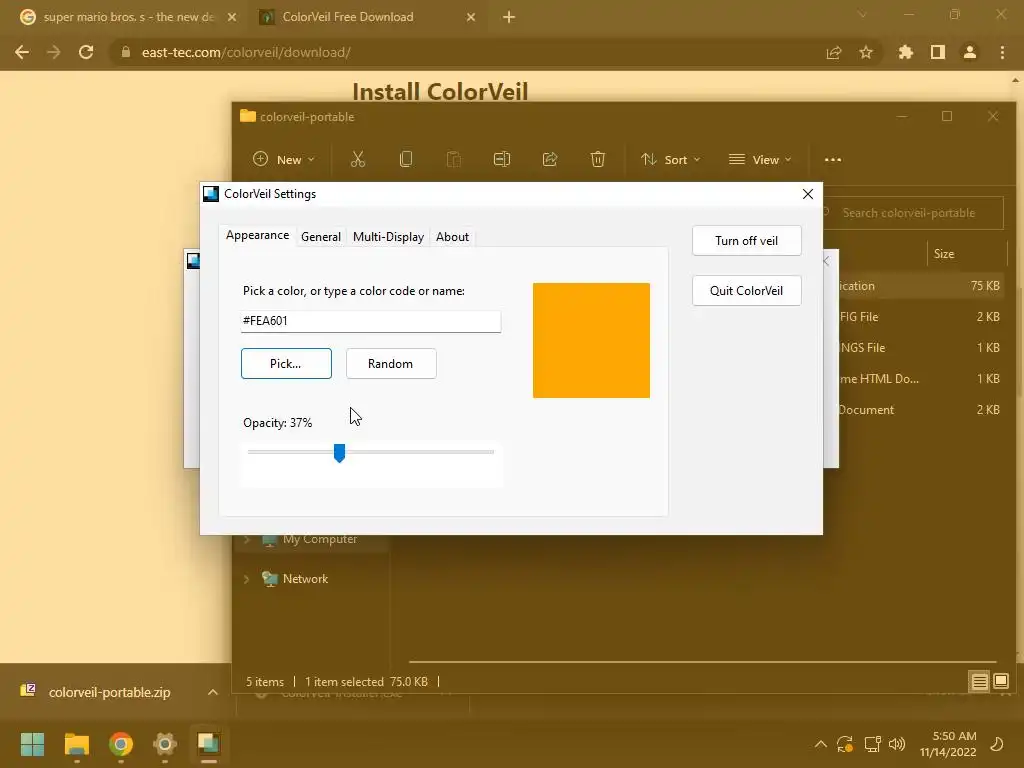
Task: Select the NGS File row
Action: [922, 347]
